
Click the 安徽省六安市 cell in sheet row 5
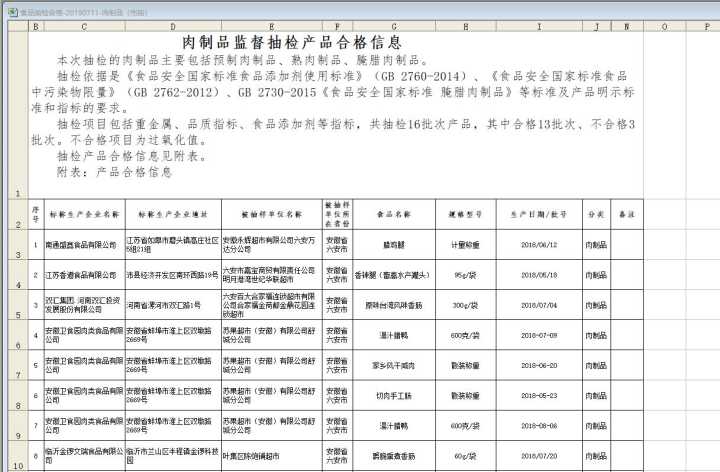coord(338,305)
